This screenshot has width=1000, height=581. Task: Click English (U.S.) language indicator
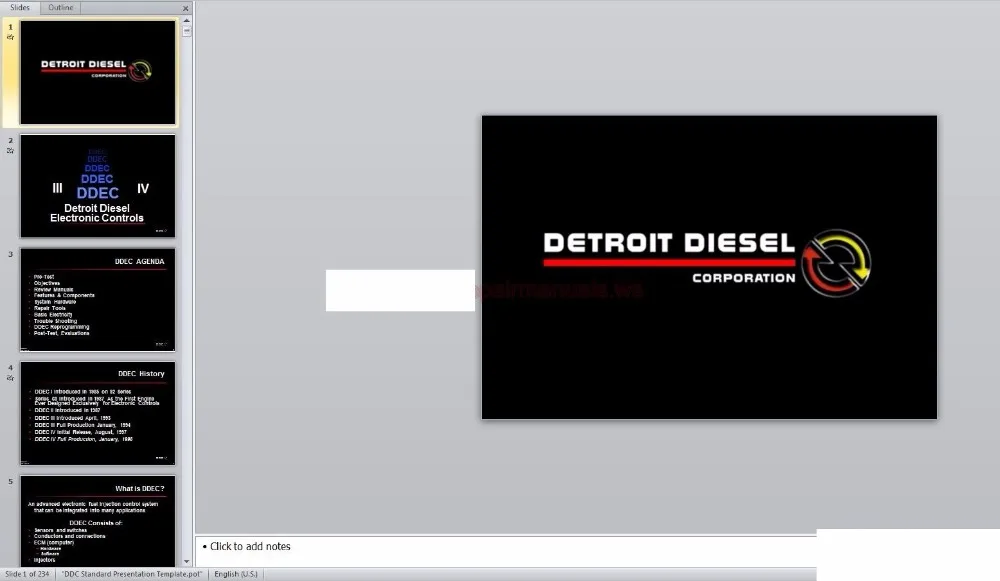click(236, 574)
